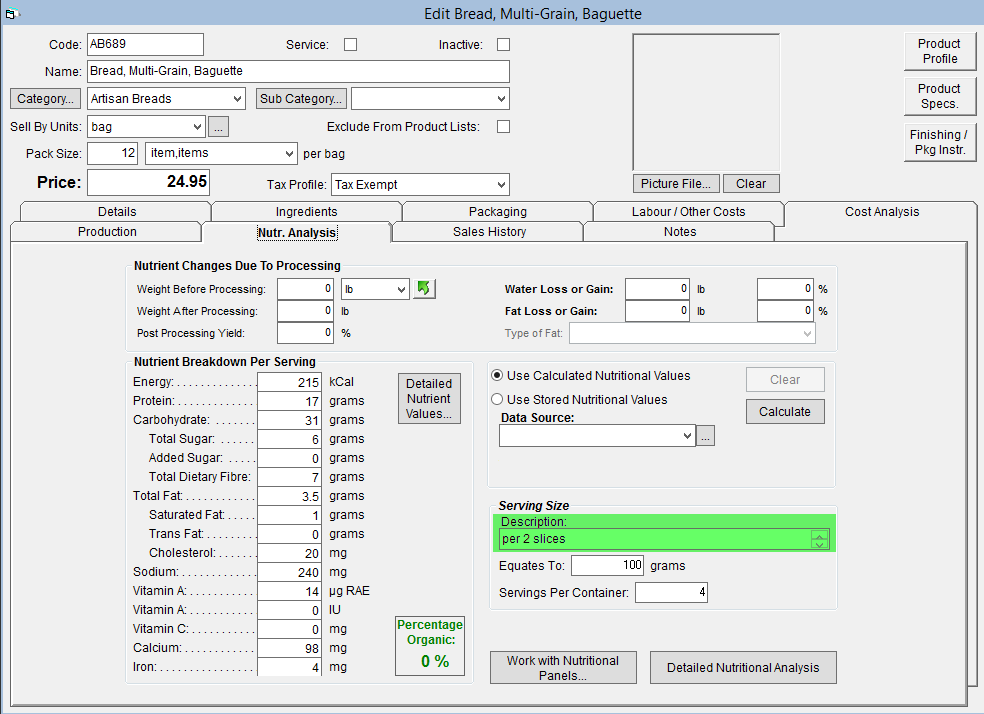Click the green weight unit convert icon

[424, 289]
